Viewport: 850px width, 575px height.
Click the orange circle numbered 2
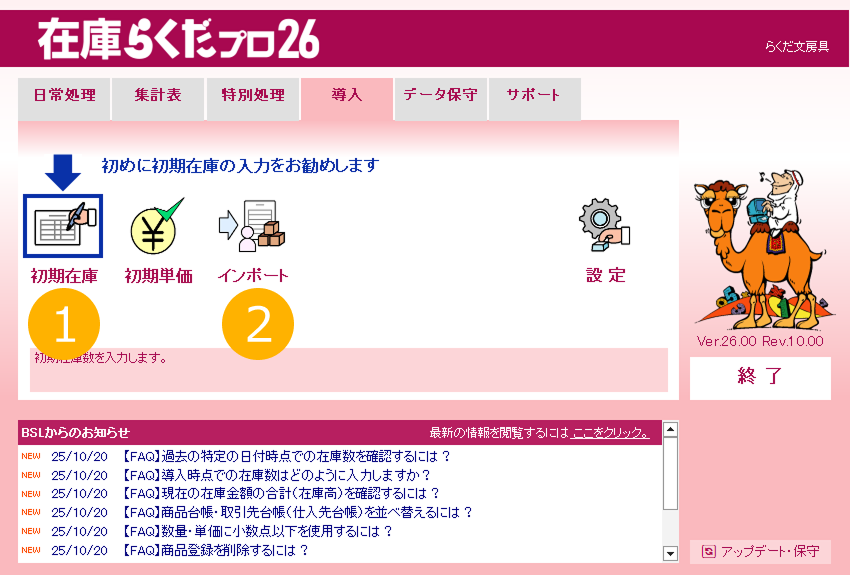[x=258, y=324]
